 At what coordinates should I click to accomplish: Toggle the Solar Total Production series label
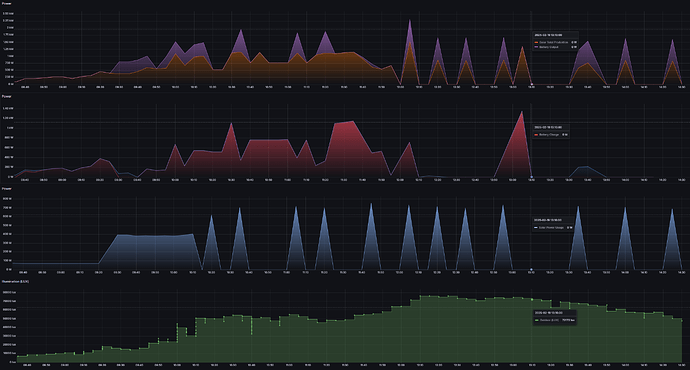(554, 42)
